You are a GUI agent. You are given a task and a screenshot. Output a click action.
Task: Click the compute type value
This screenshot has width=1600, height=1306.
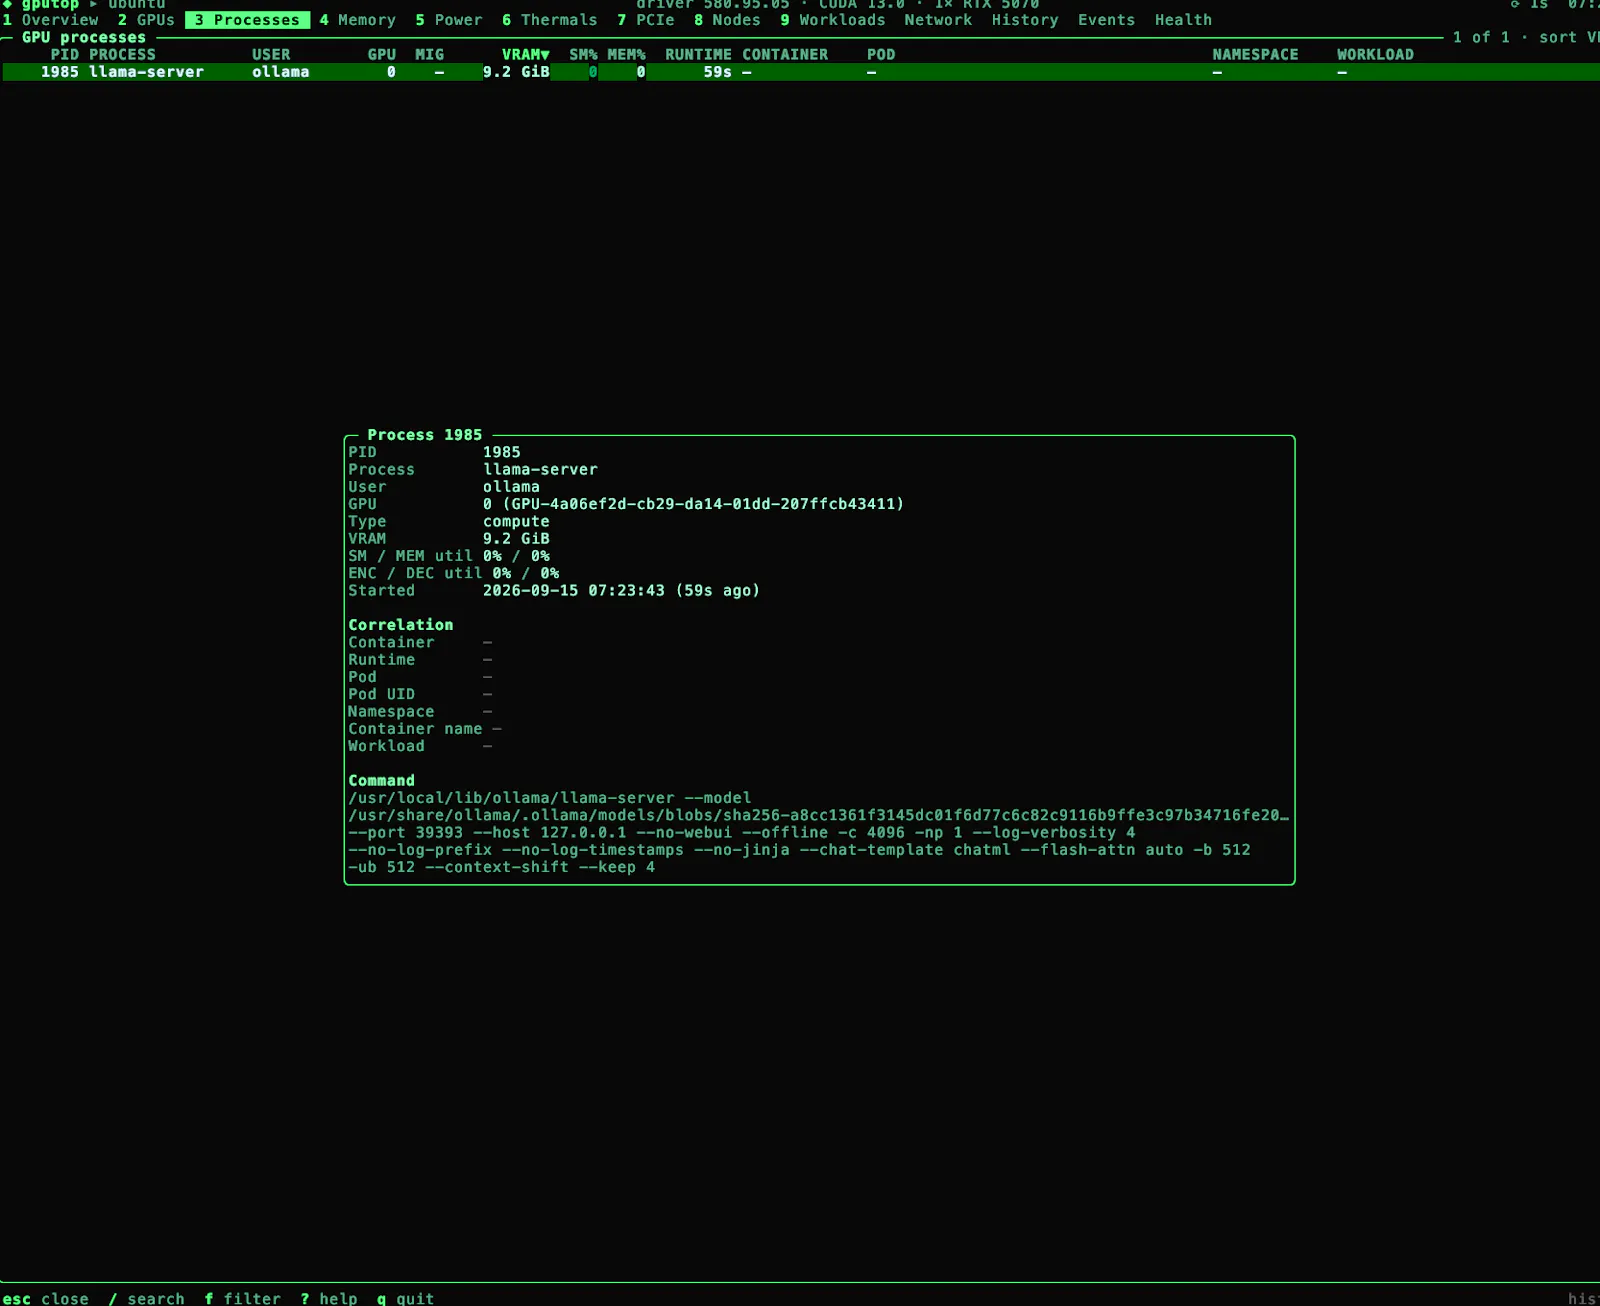516,521
